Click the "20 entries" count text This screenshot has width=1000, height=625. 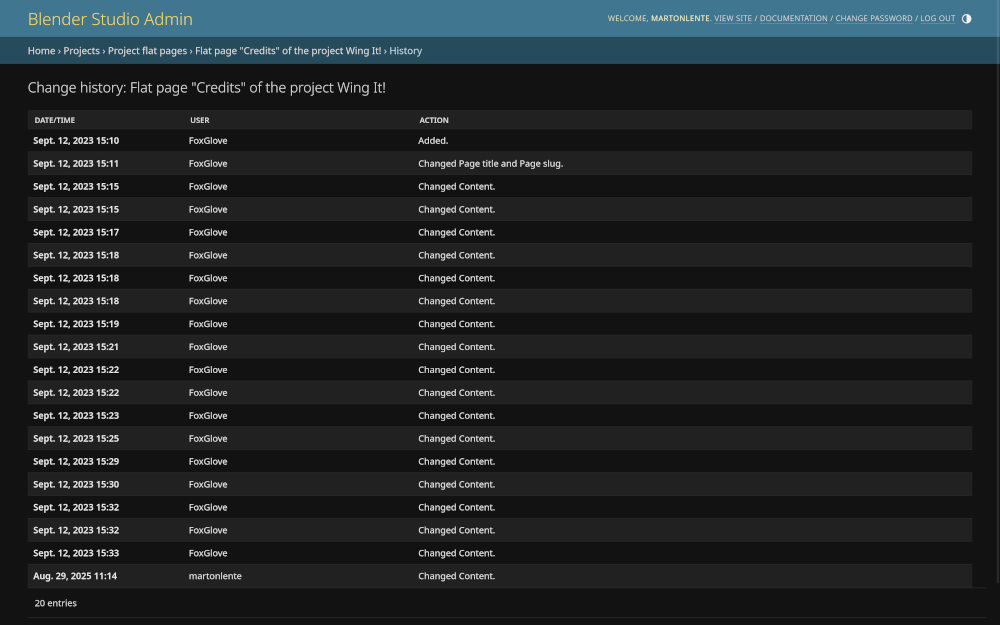pyautogui.click(x=56, y=603)
